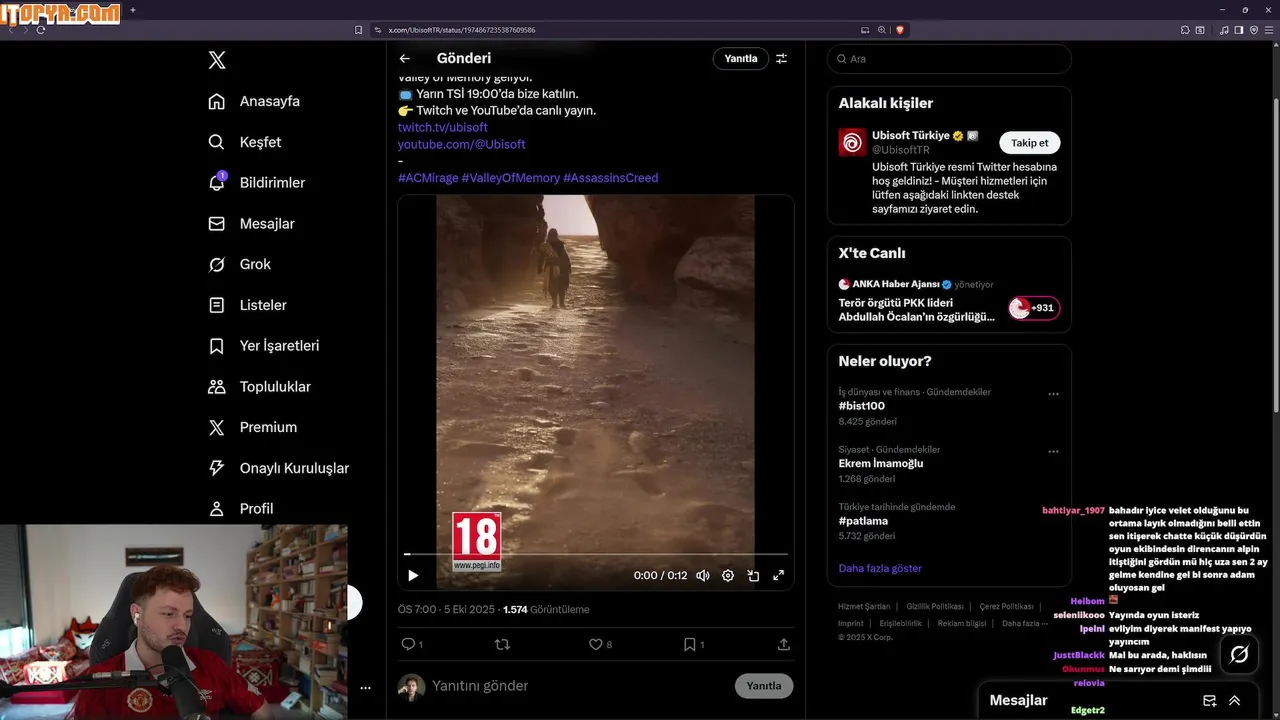Share the post
1280x720 pixels.
[784, 644]
